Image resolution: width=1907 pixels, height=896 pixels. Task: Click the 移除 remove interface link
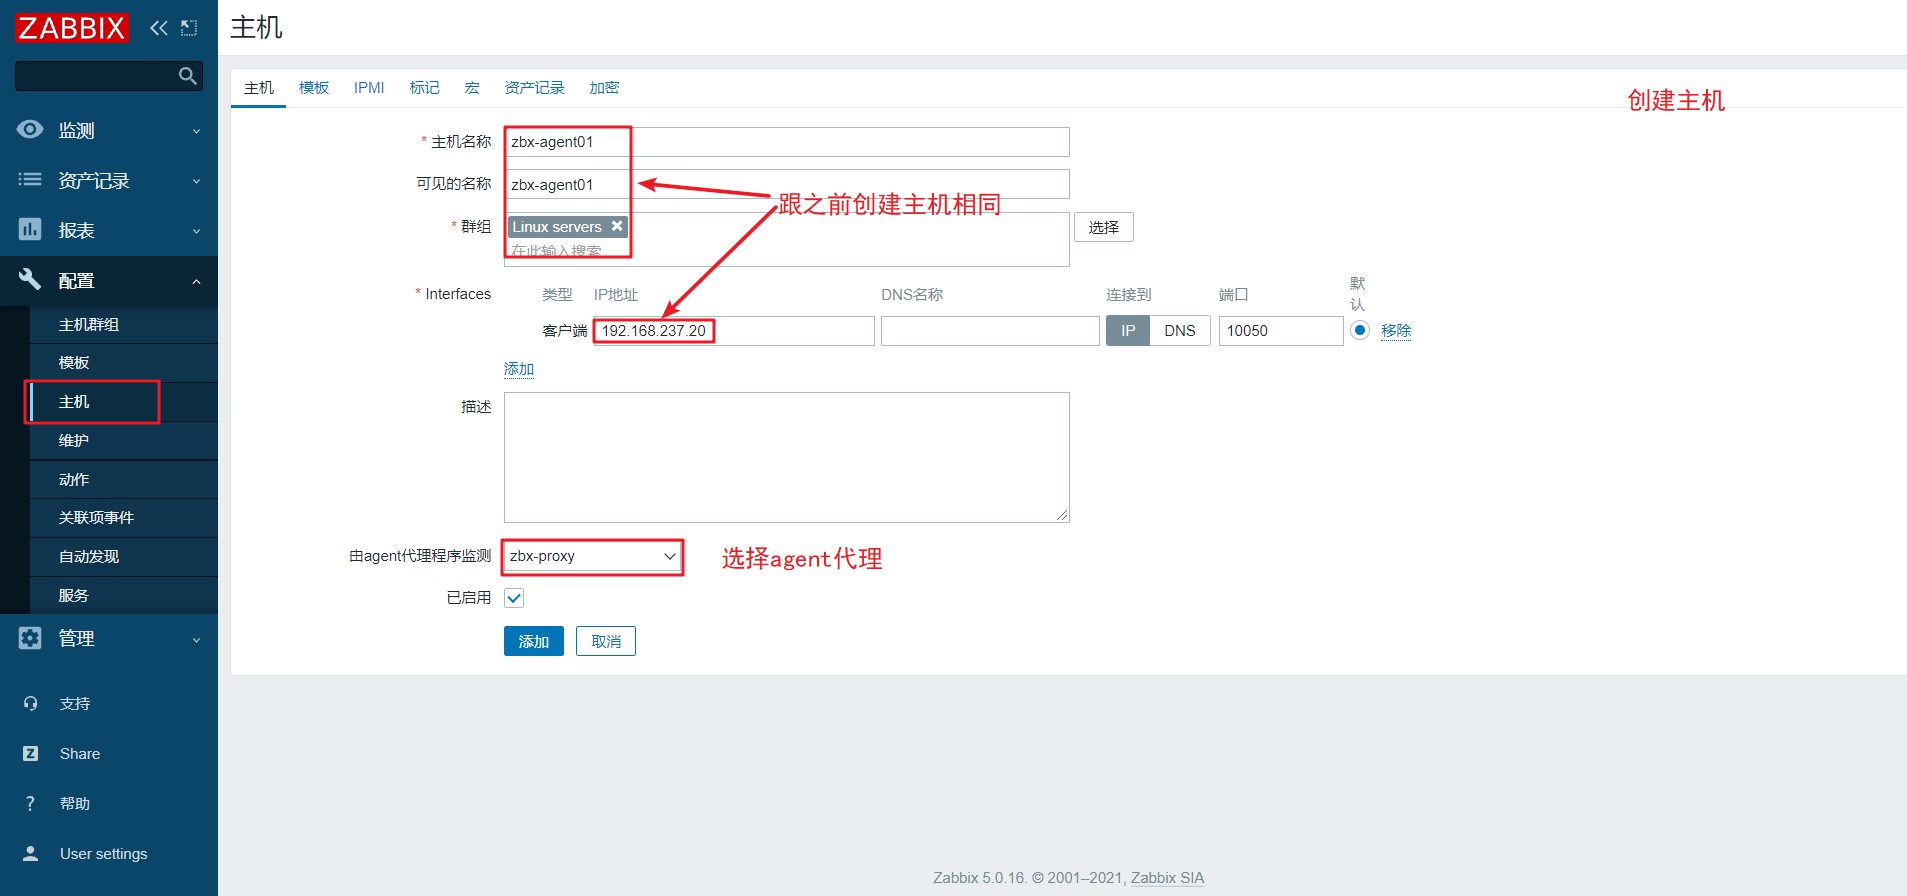[x=1396, y=331]
